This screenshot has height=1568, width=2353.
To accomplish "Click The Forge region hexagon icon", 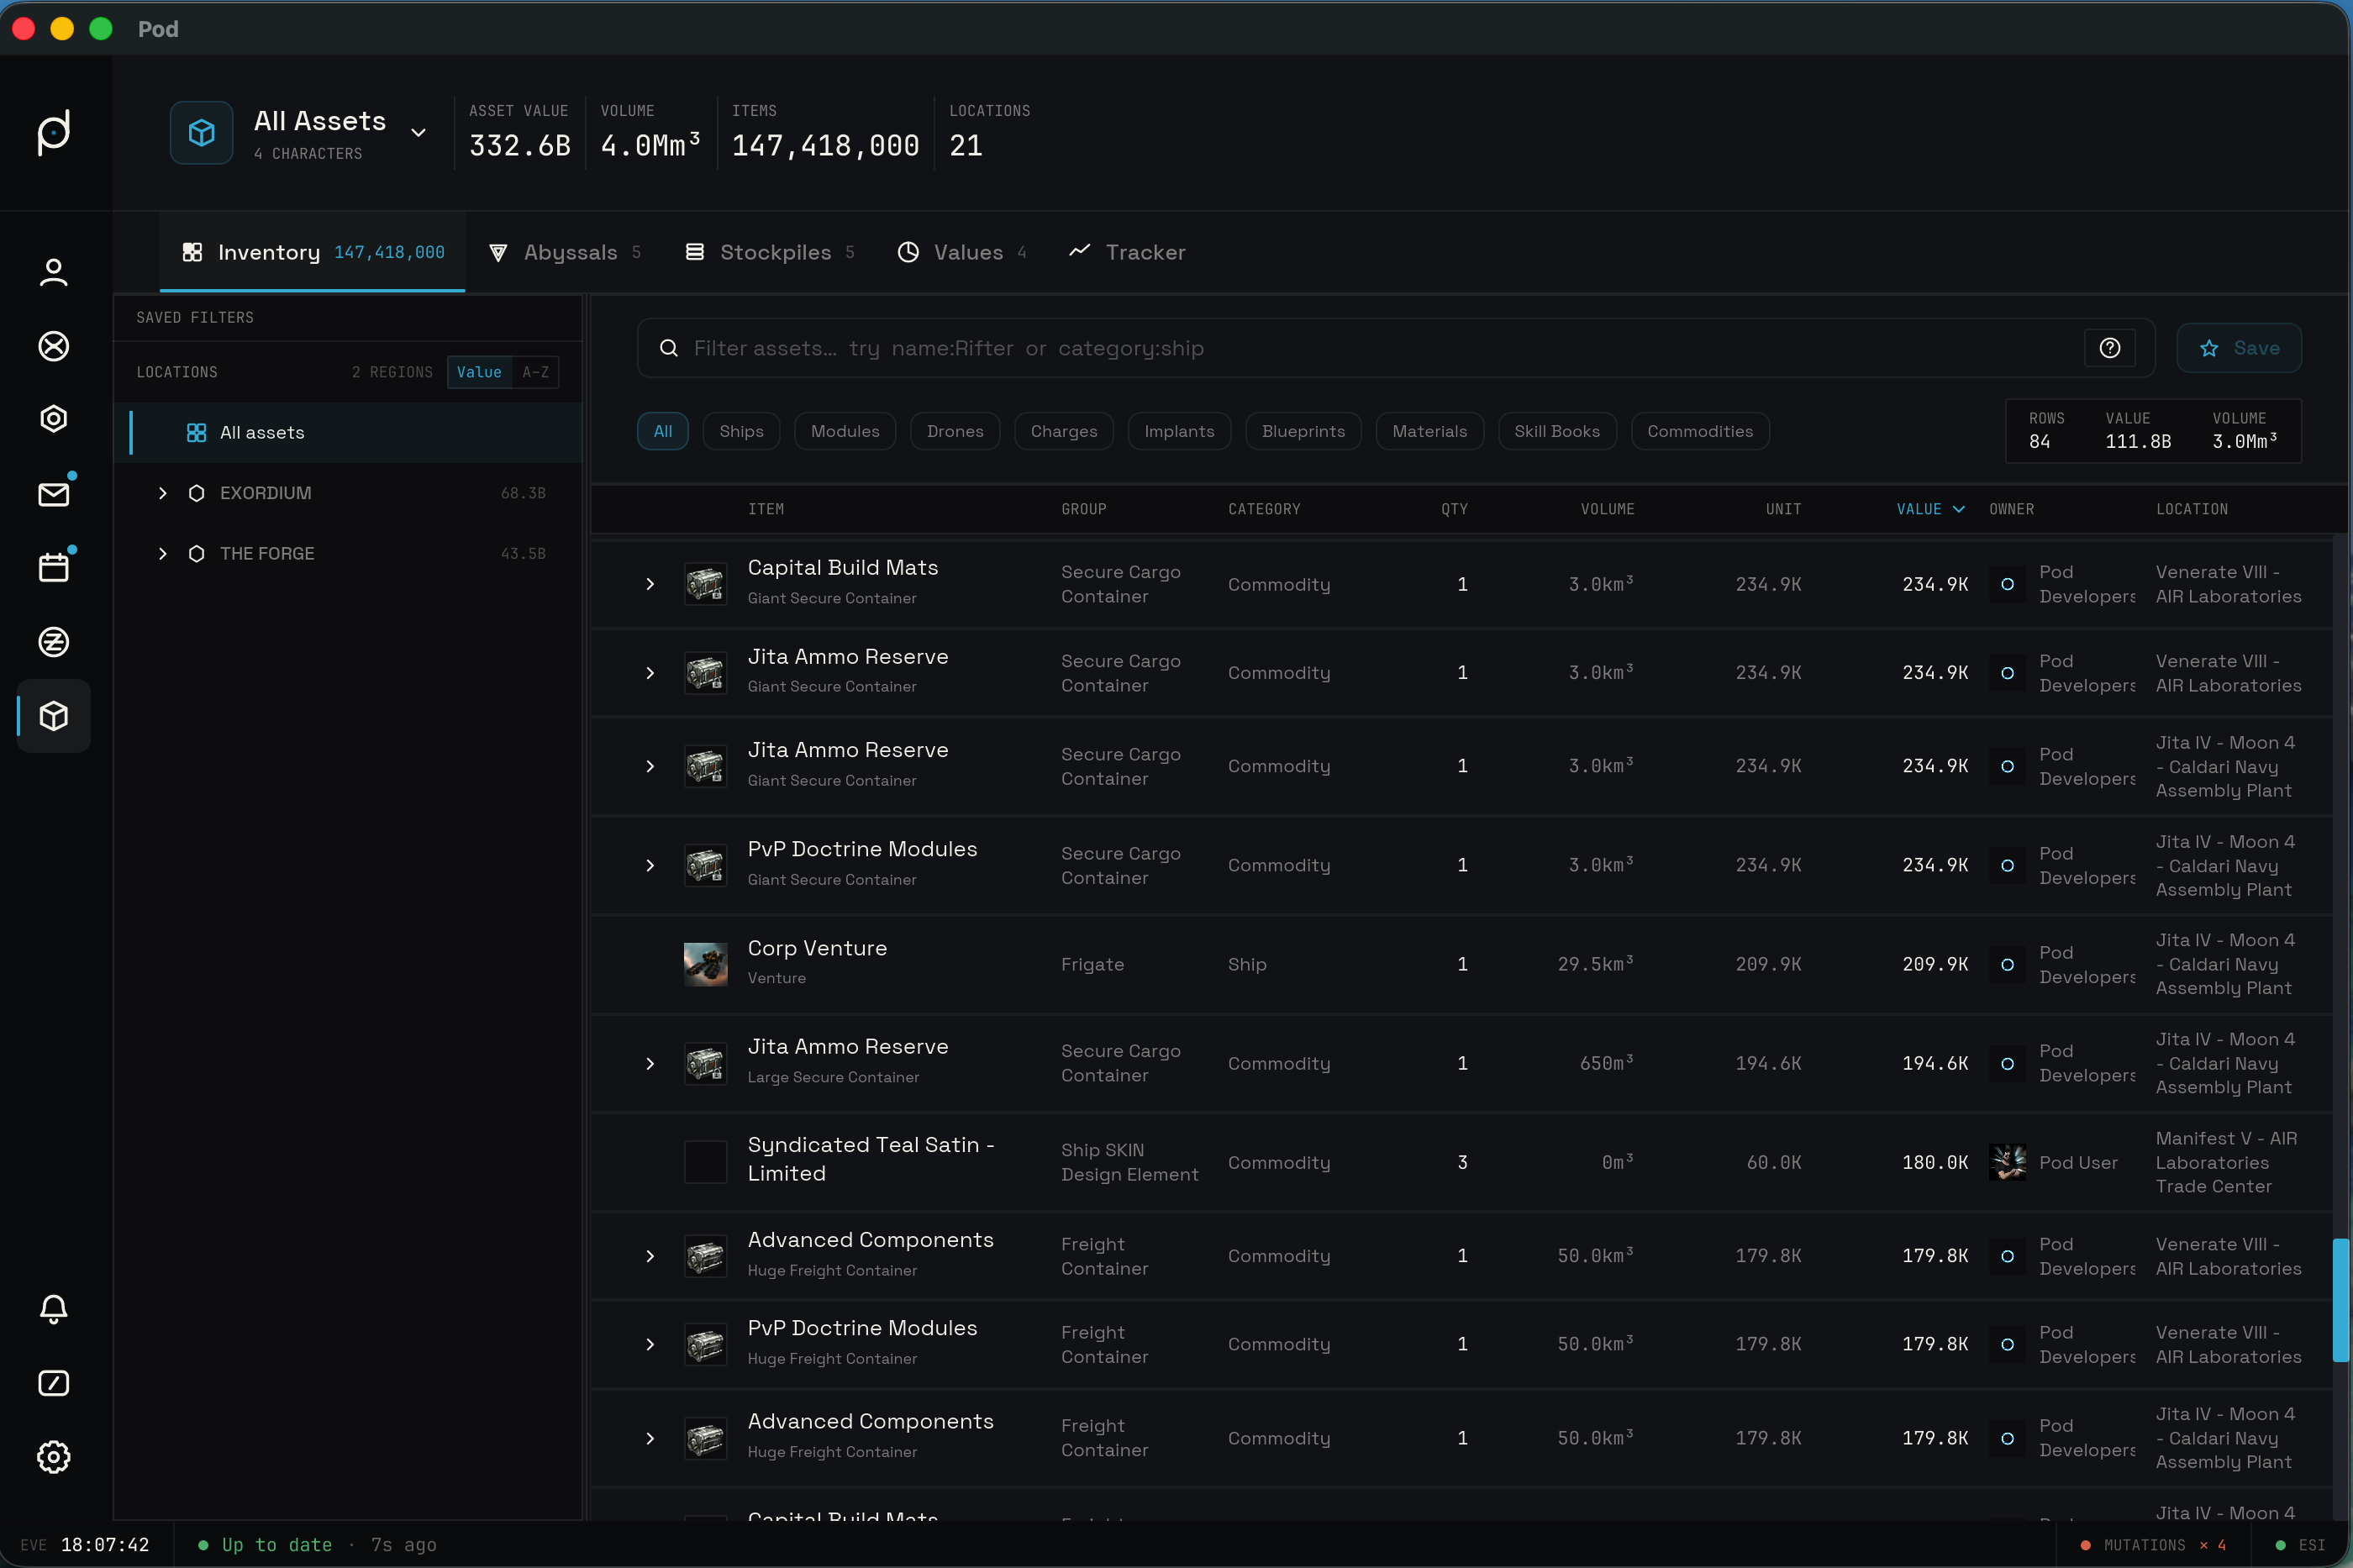I will [x=197, y=554].
